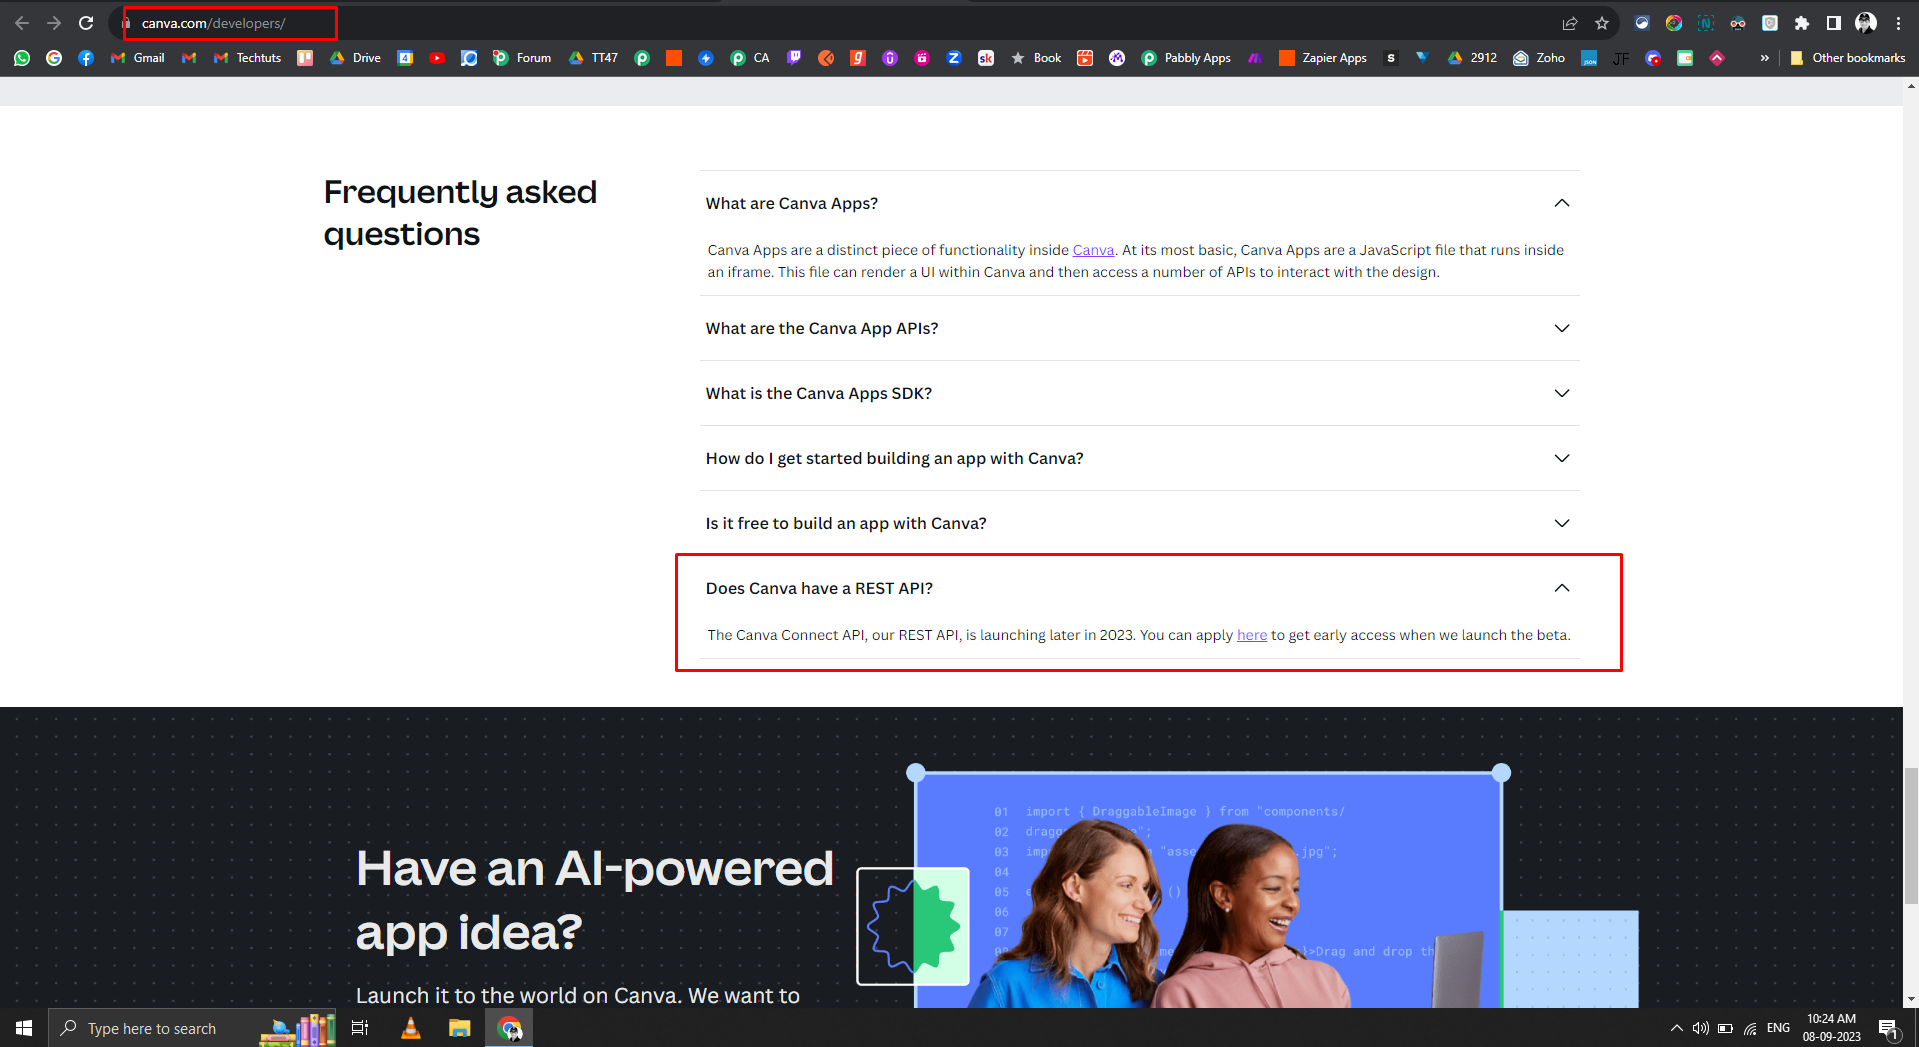Open the 2912 Drive bookmark
This screenshot has height=1047, width=1919.
(x=1472, y=58)
